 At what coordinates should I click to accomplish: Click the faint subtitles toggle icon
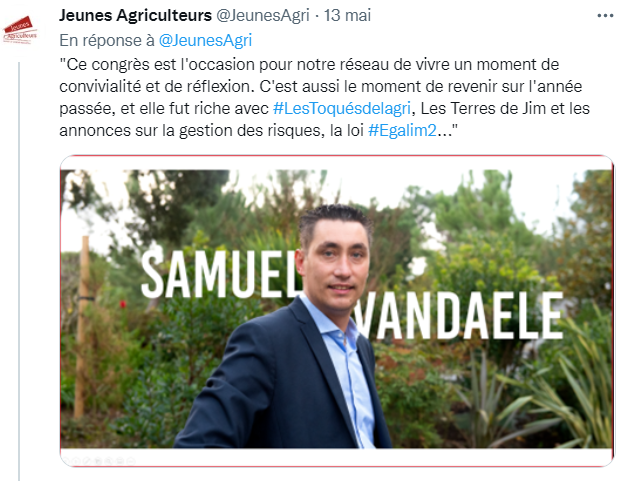click(x=120, y=461)
